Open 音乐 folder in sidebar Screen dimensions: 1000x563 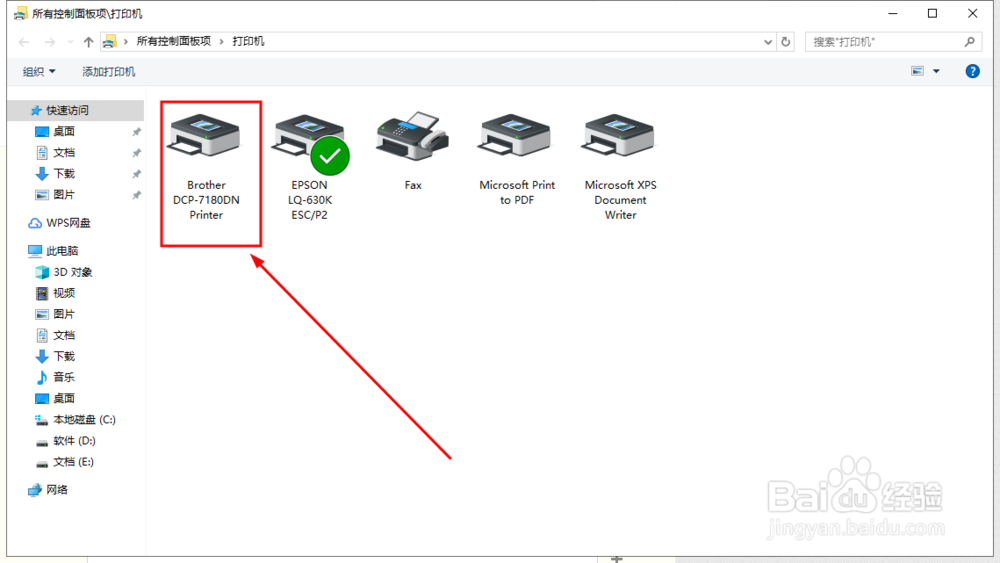(x=55, y=377)
